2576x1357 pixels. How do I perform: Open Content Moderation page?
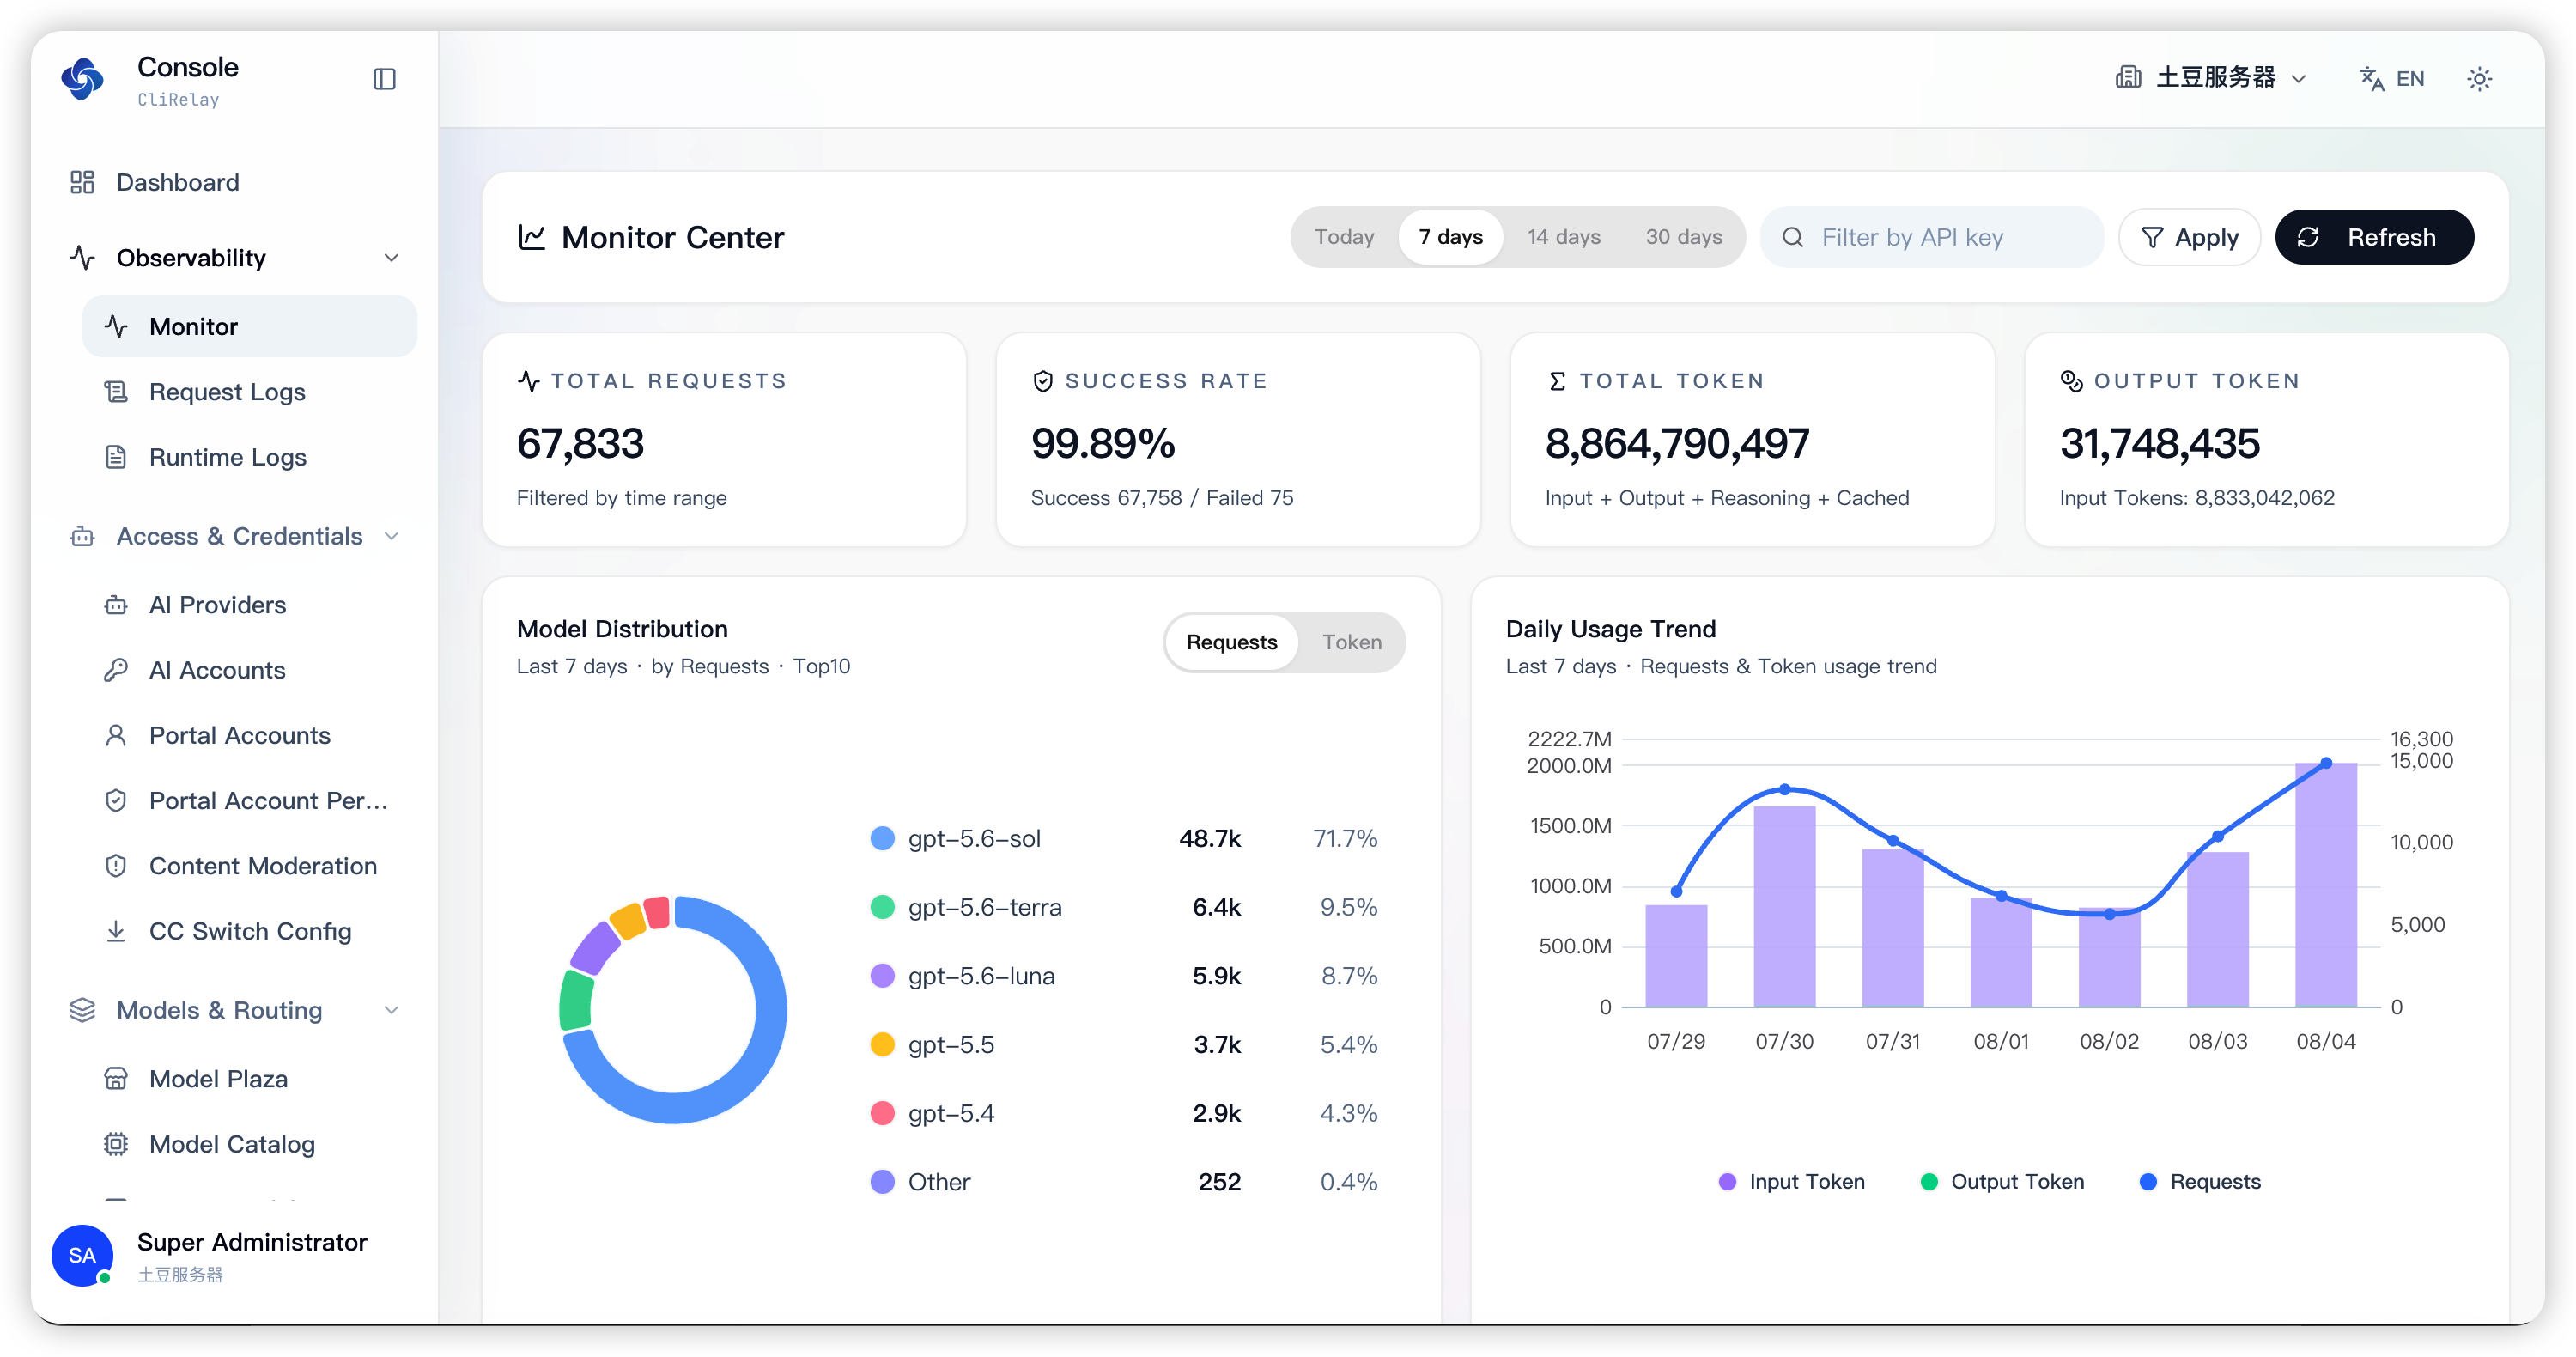pos(249,866)
